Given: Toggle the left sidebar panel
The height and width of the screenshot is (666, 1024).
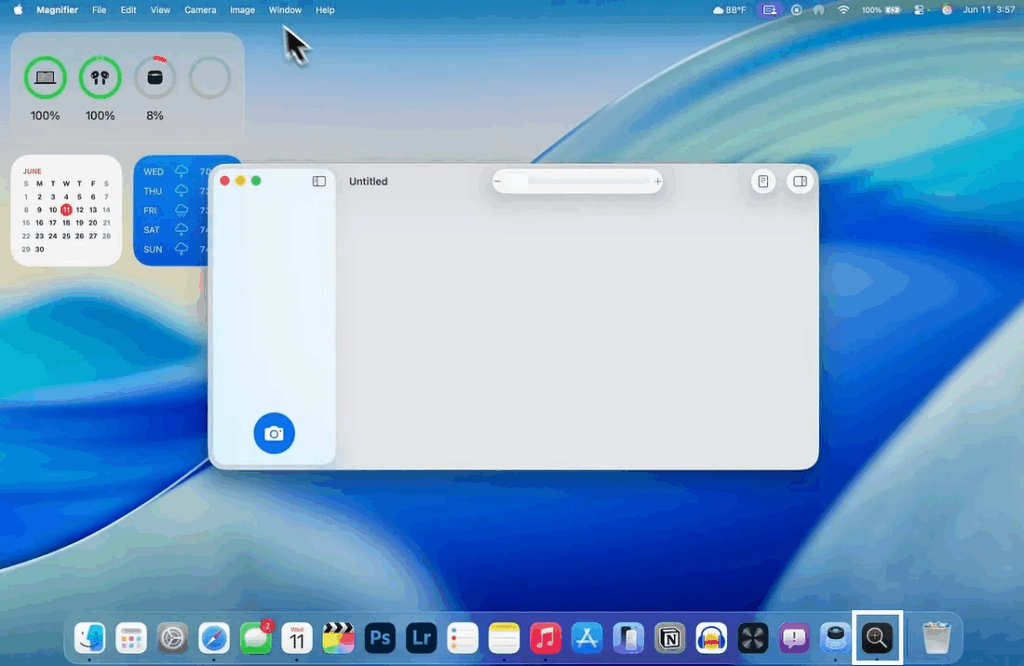Looking at the screenshot, I should click(x=319, y=181).
